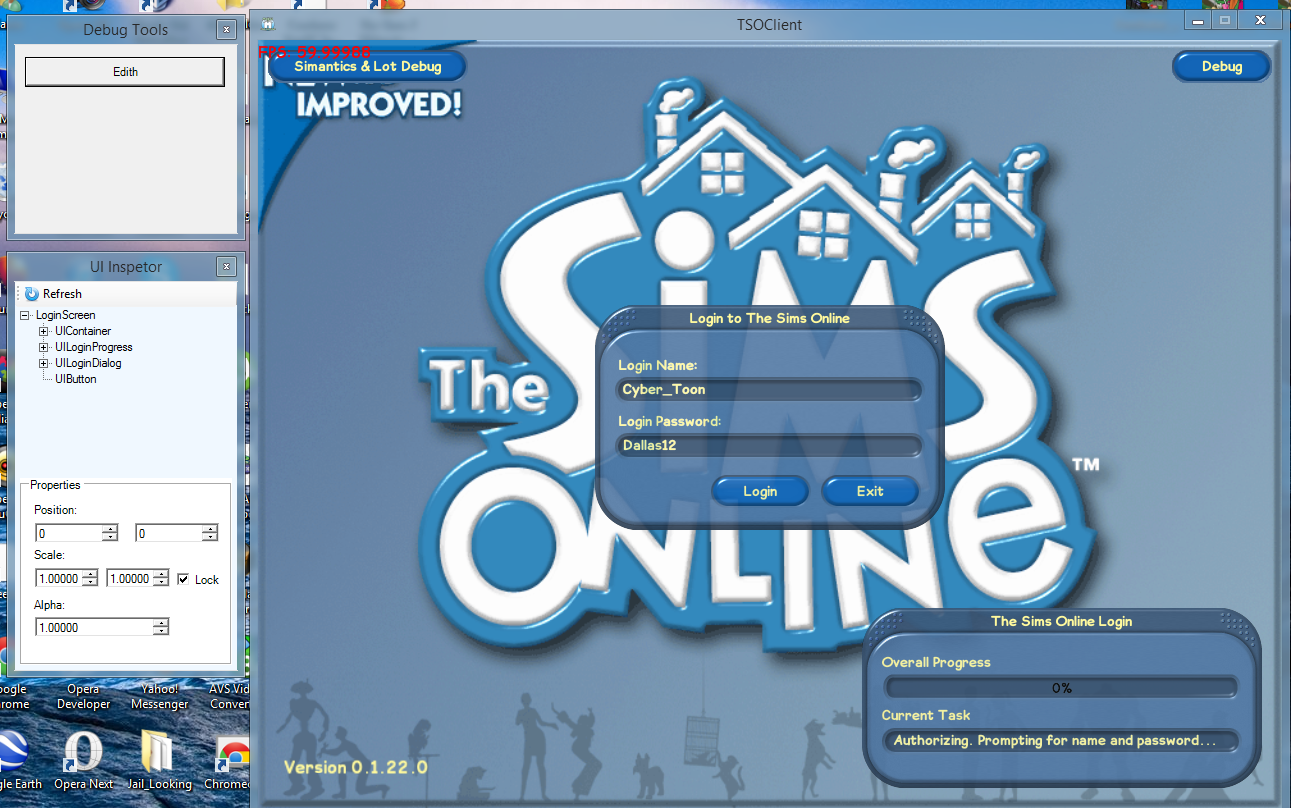Click the Edith button in Debug Tools
The width and height of the screenshot is (1291, 808).
(x=125, y=72)
